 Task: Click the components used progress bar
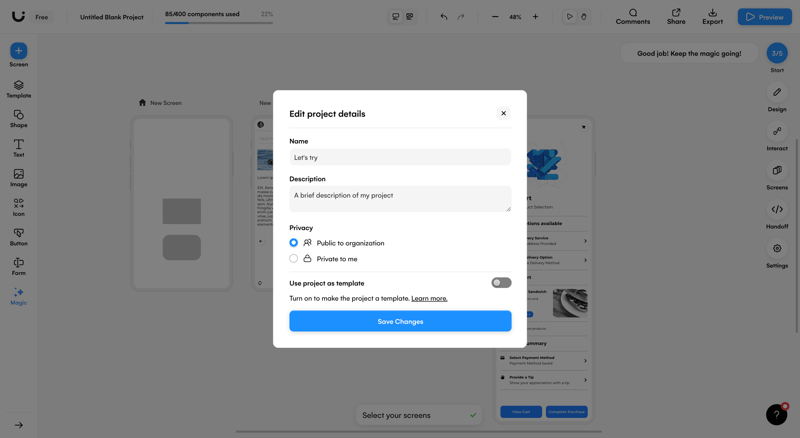click(218, 22)
